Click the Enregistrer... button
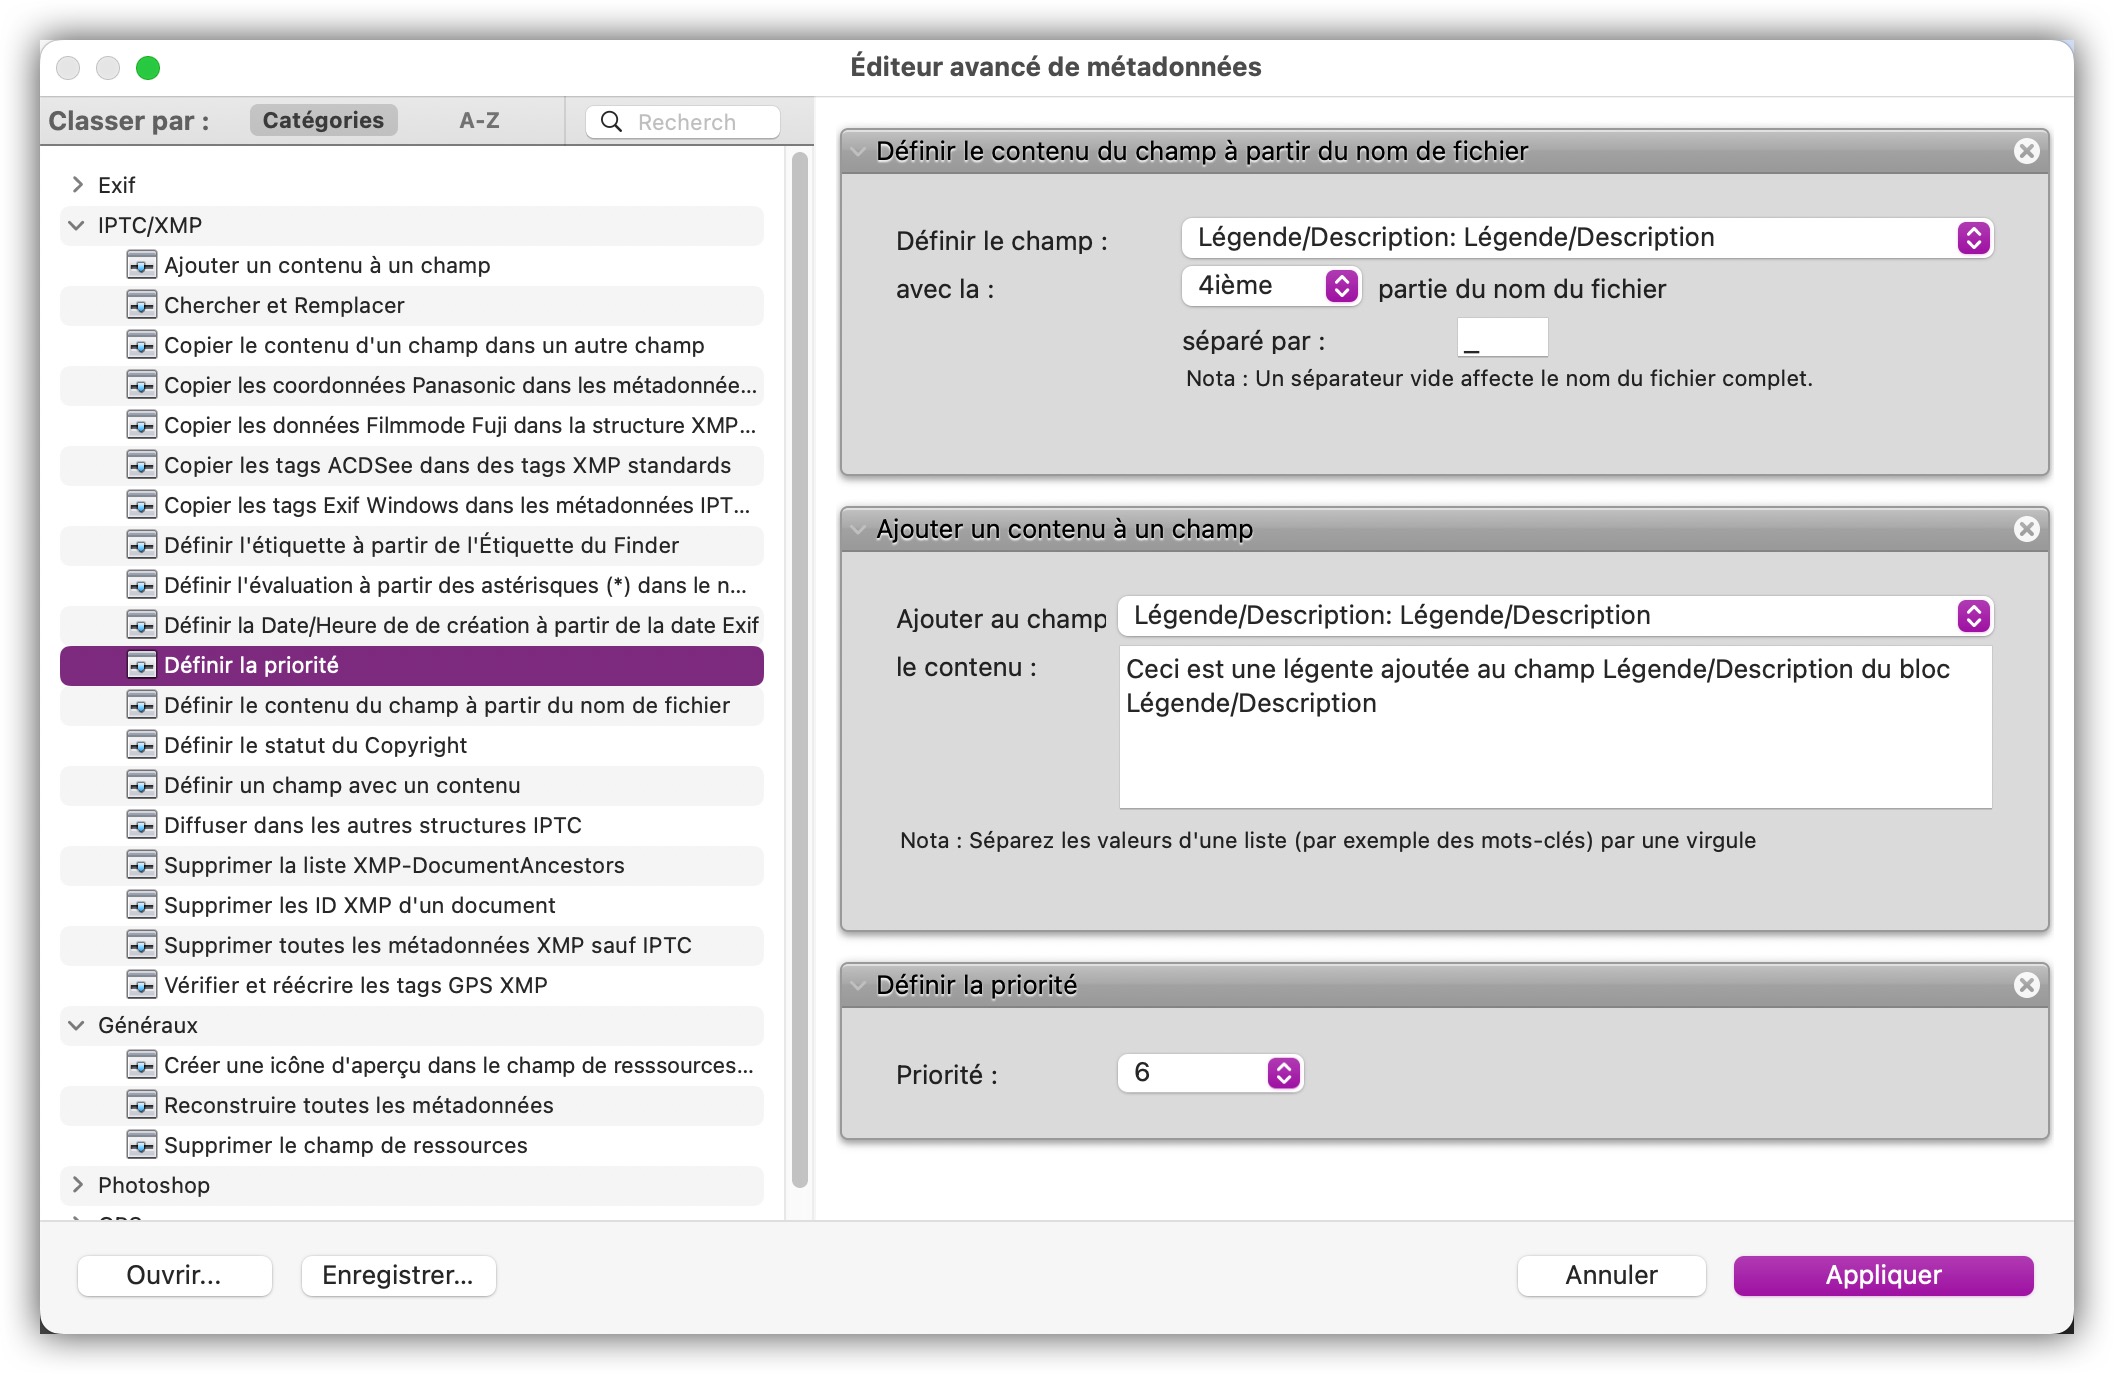The width and height of the screenshot is (2114, 1374). (398, 1275)
